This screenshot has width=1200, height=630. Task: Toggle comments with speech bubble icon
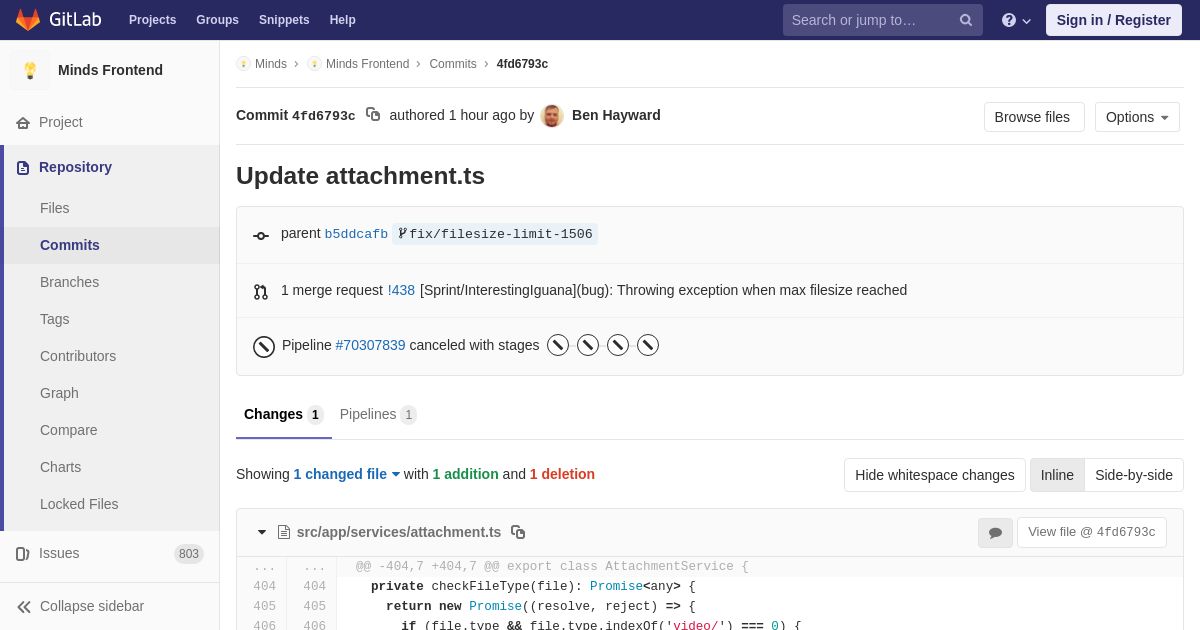[995, 533]
